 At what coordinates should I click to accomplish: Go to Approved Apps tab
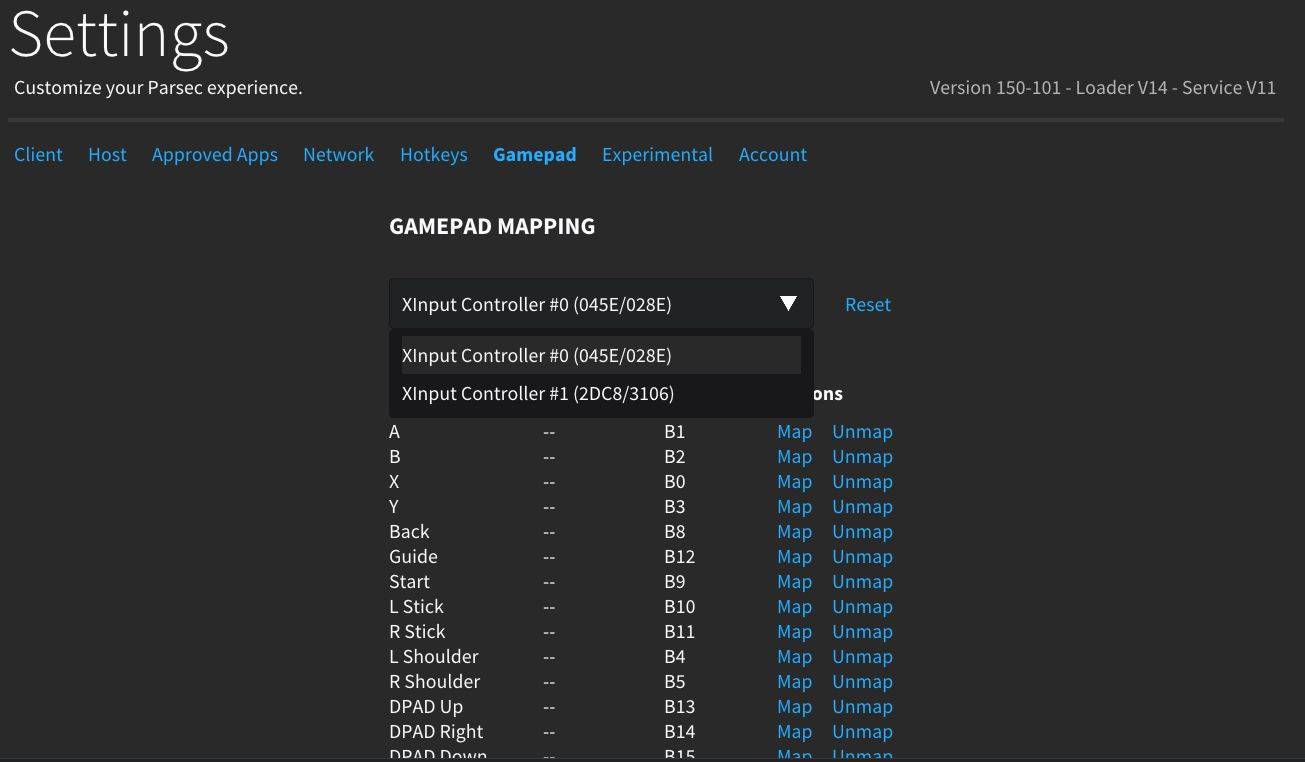click(215, 155)
